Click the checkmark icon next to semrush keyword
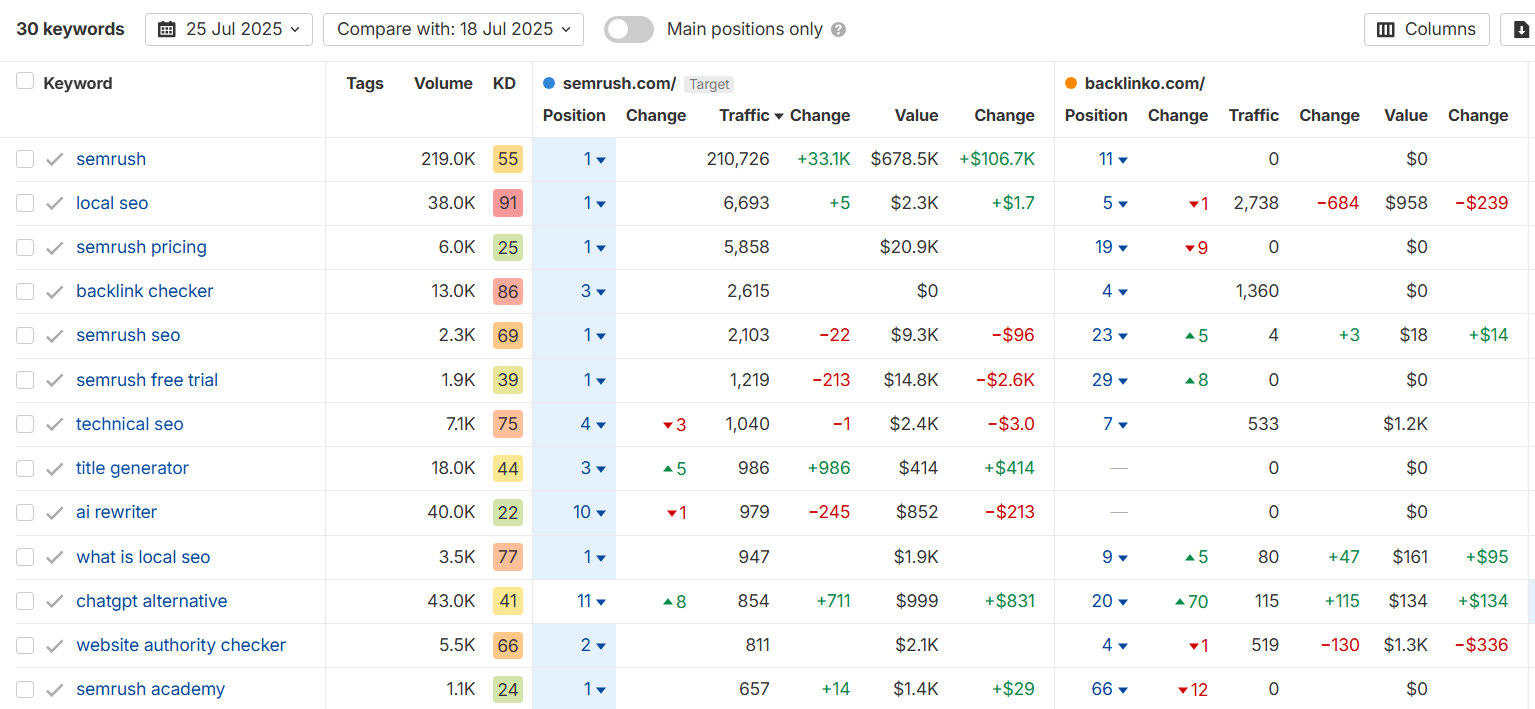The width and height of the screenshot is (1535, 709). [x=55, y=159]
